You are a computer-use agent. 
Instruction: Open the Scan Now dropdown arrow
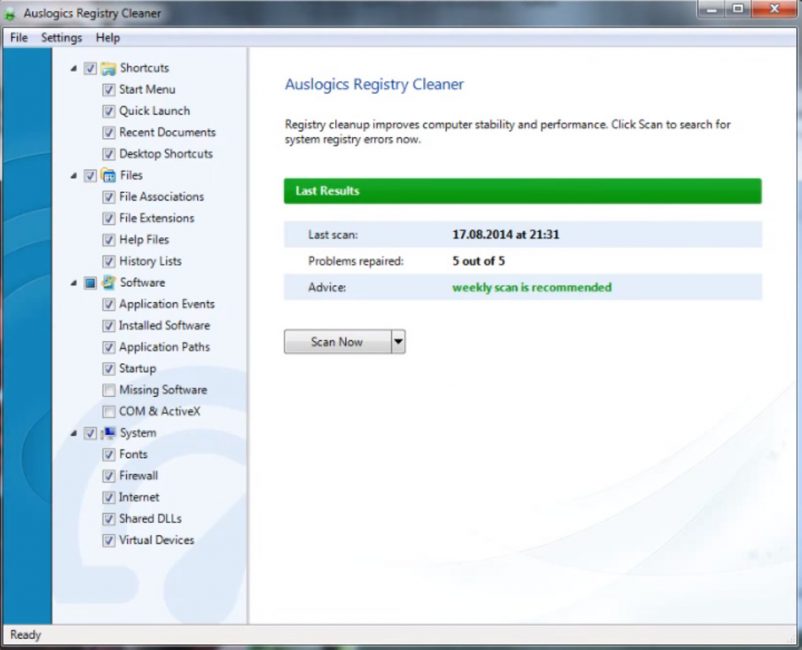click(398, 342)
